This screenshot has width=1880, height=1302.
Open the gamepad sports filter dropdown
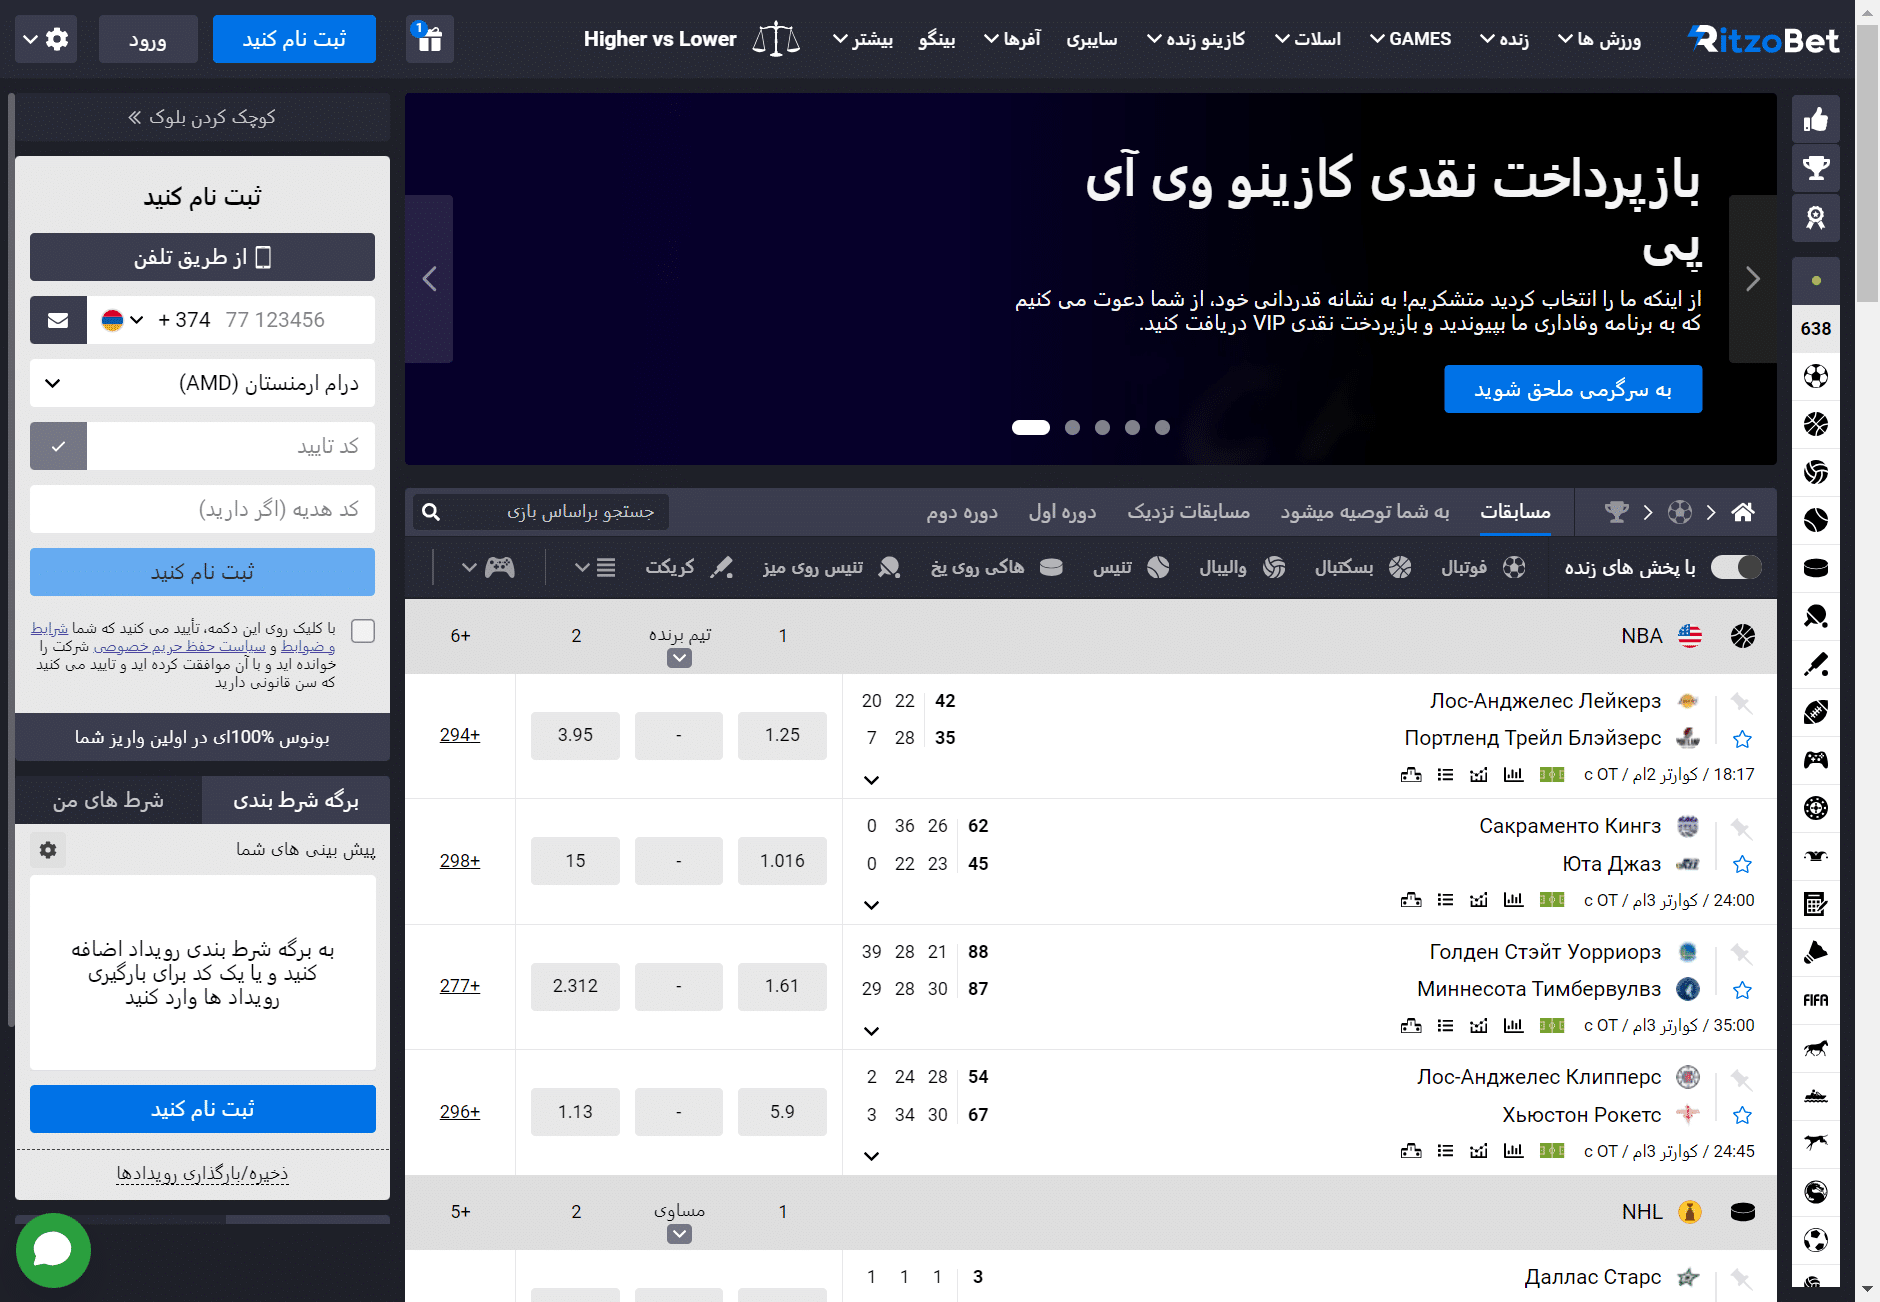[x=488, y=568]
